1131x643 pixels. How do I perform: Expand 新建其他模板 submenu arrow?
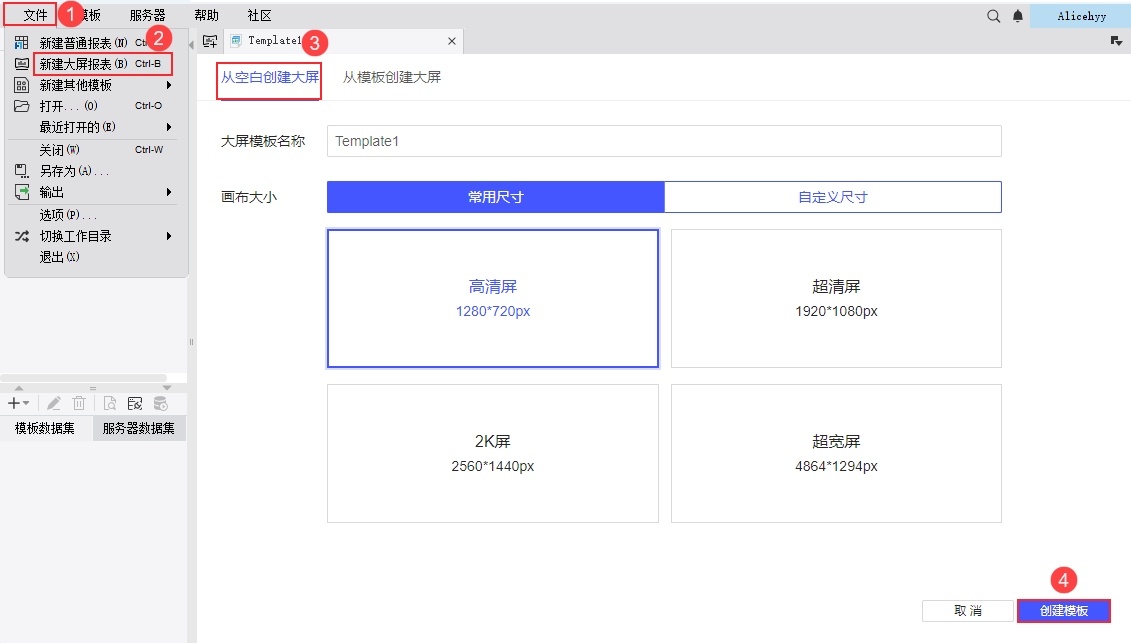(x=169, y=85)
